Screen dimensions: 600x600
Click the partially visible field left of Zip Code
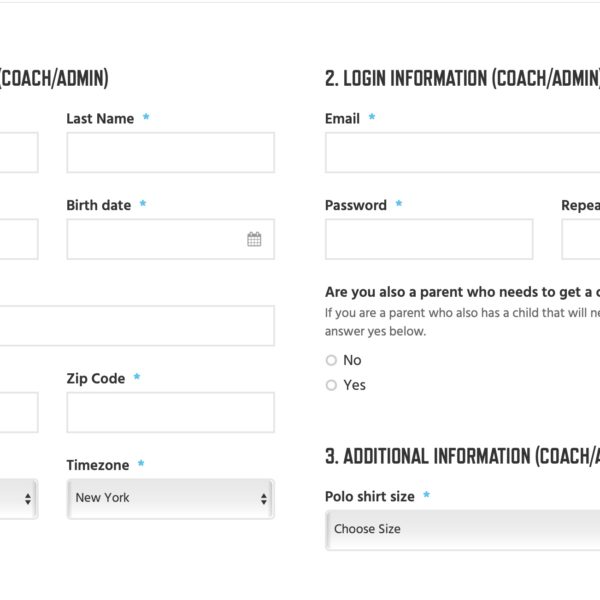(19, 412)
